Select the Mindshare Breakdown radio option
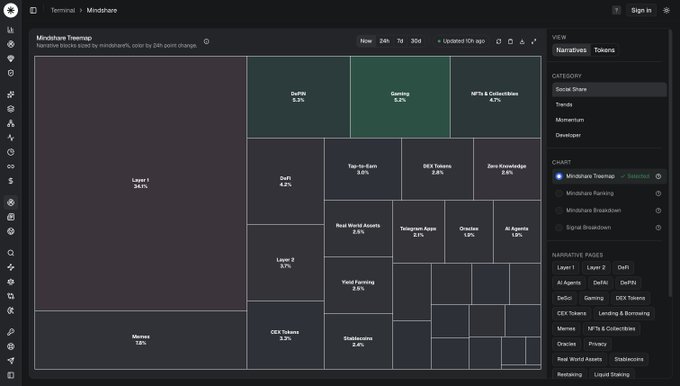This screenshot has width=680, height=386. (559, 210)
